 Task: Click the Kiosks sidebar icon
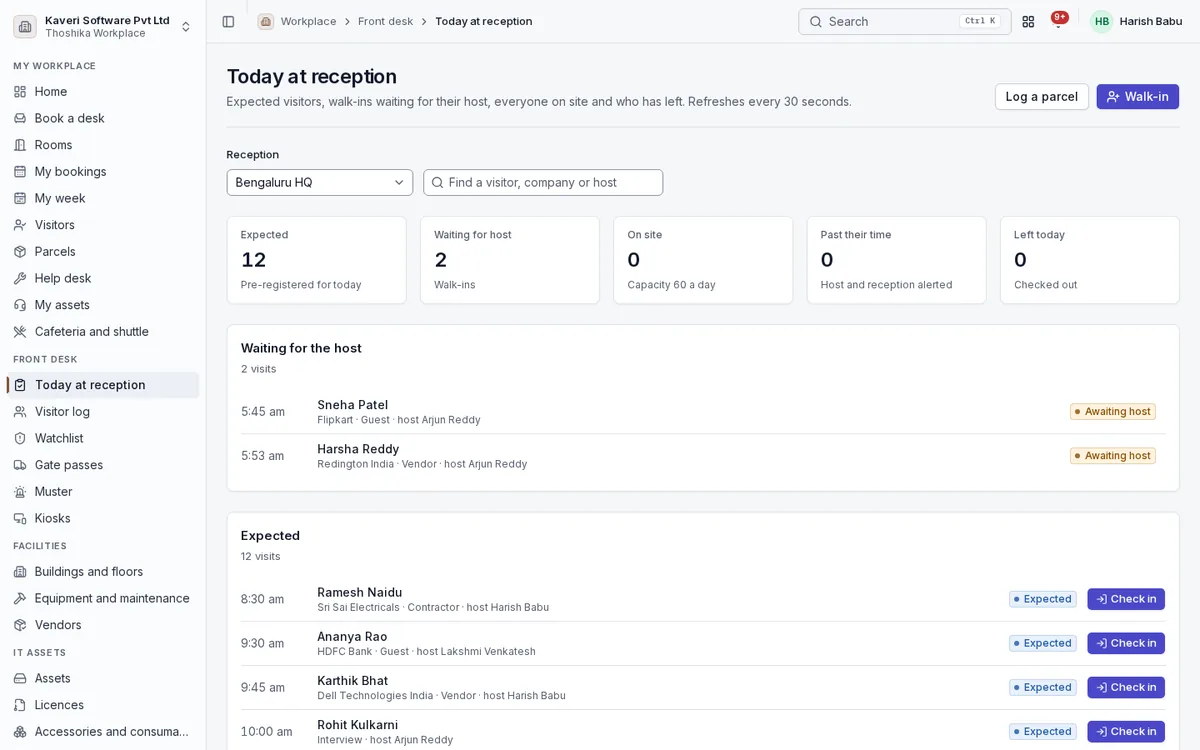(20, 518)
